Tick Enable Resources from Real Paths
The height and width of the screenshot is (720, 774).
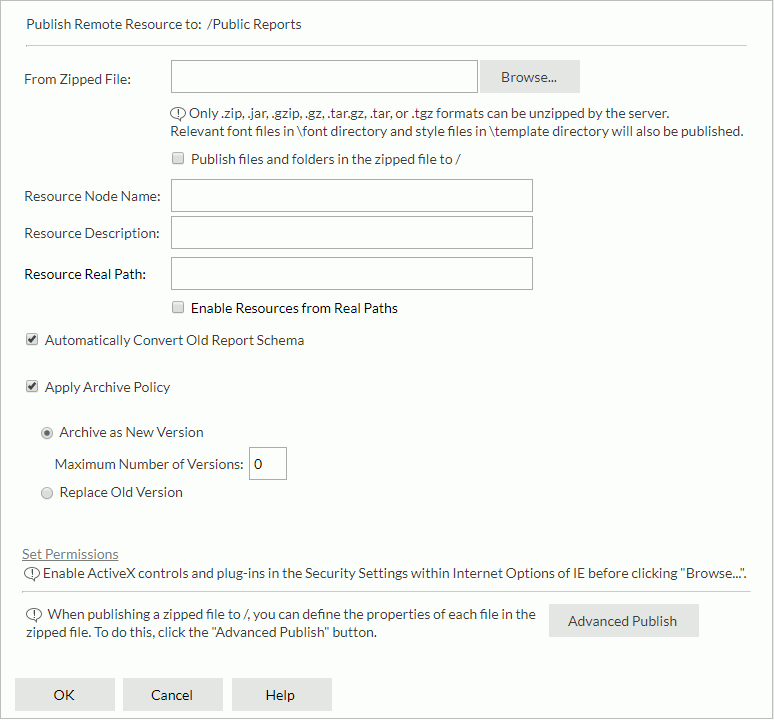pos(178,308)
